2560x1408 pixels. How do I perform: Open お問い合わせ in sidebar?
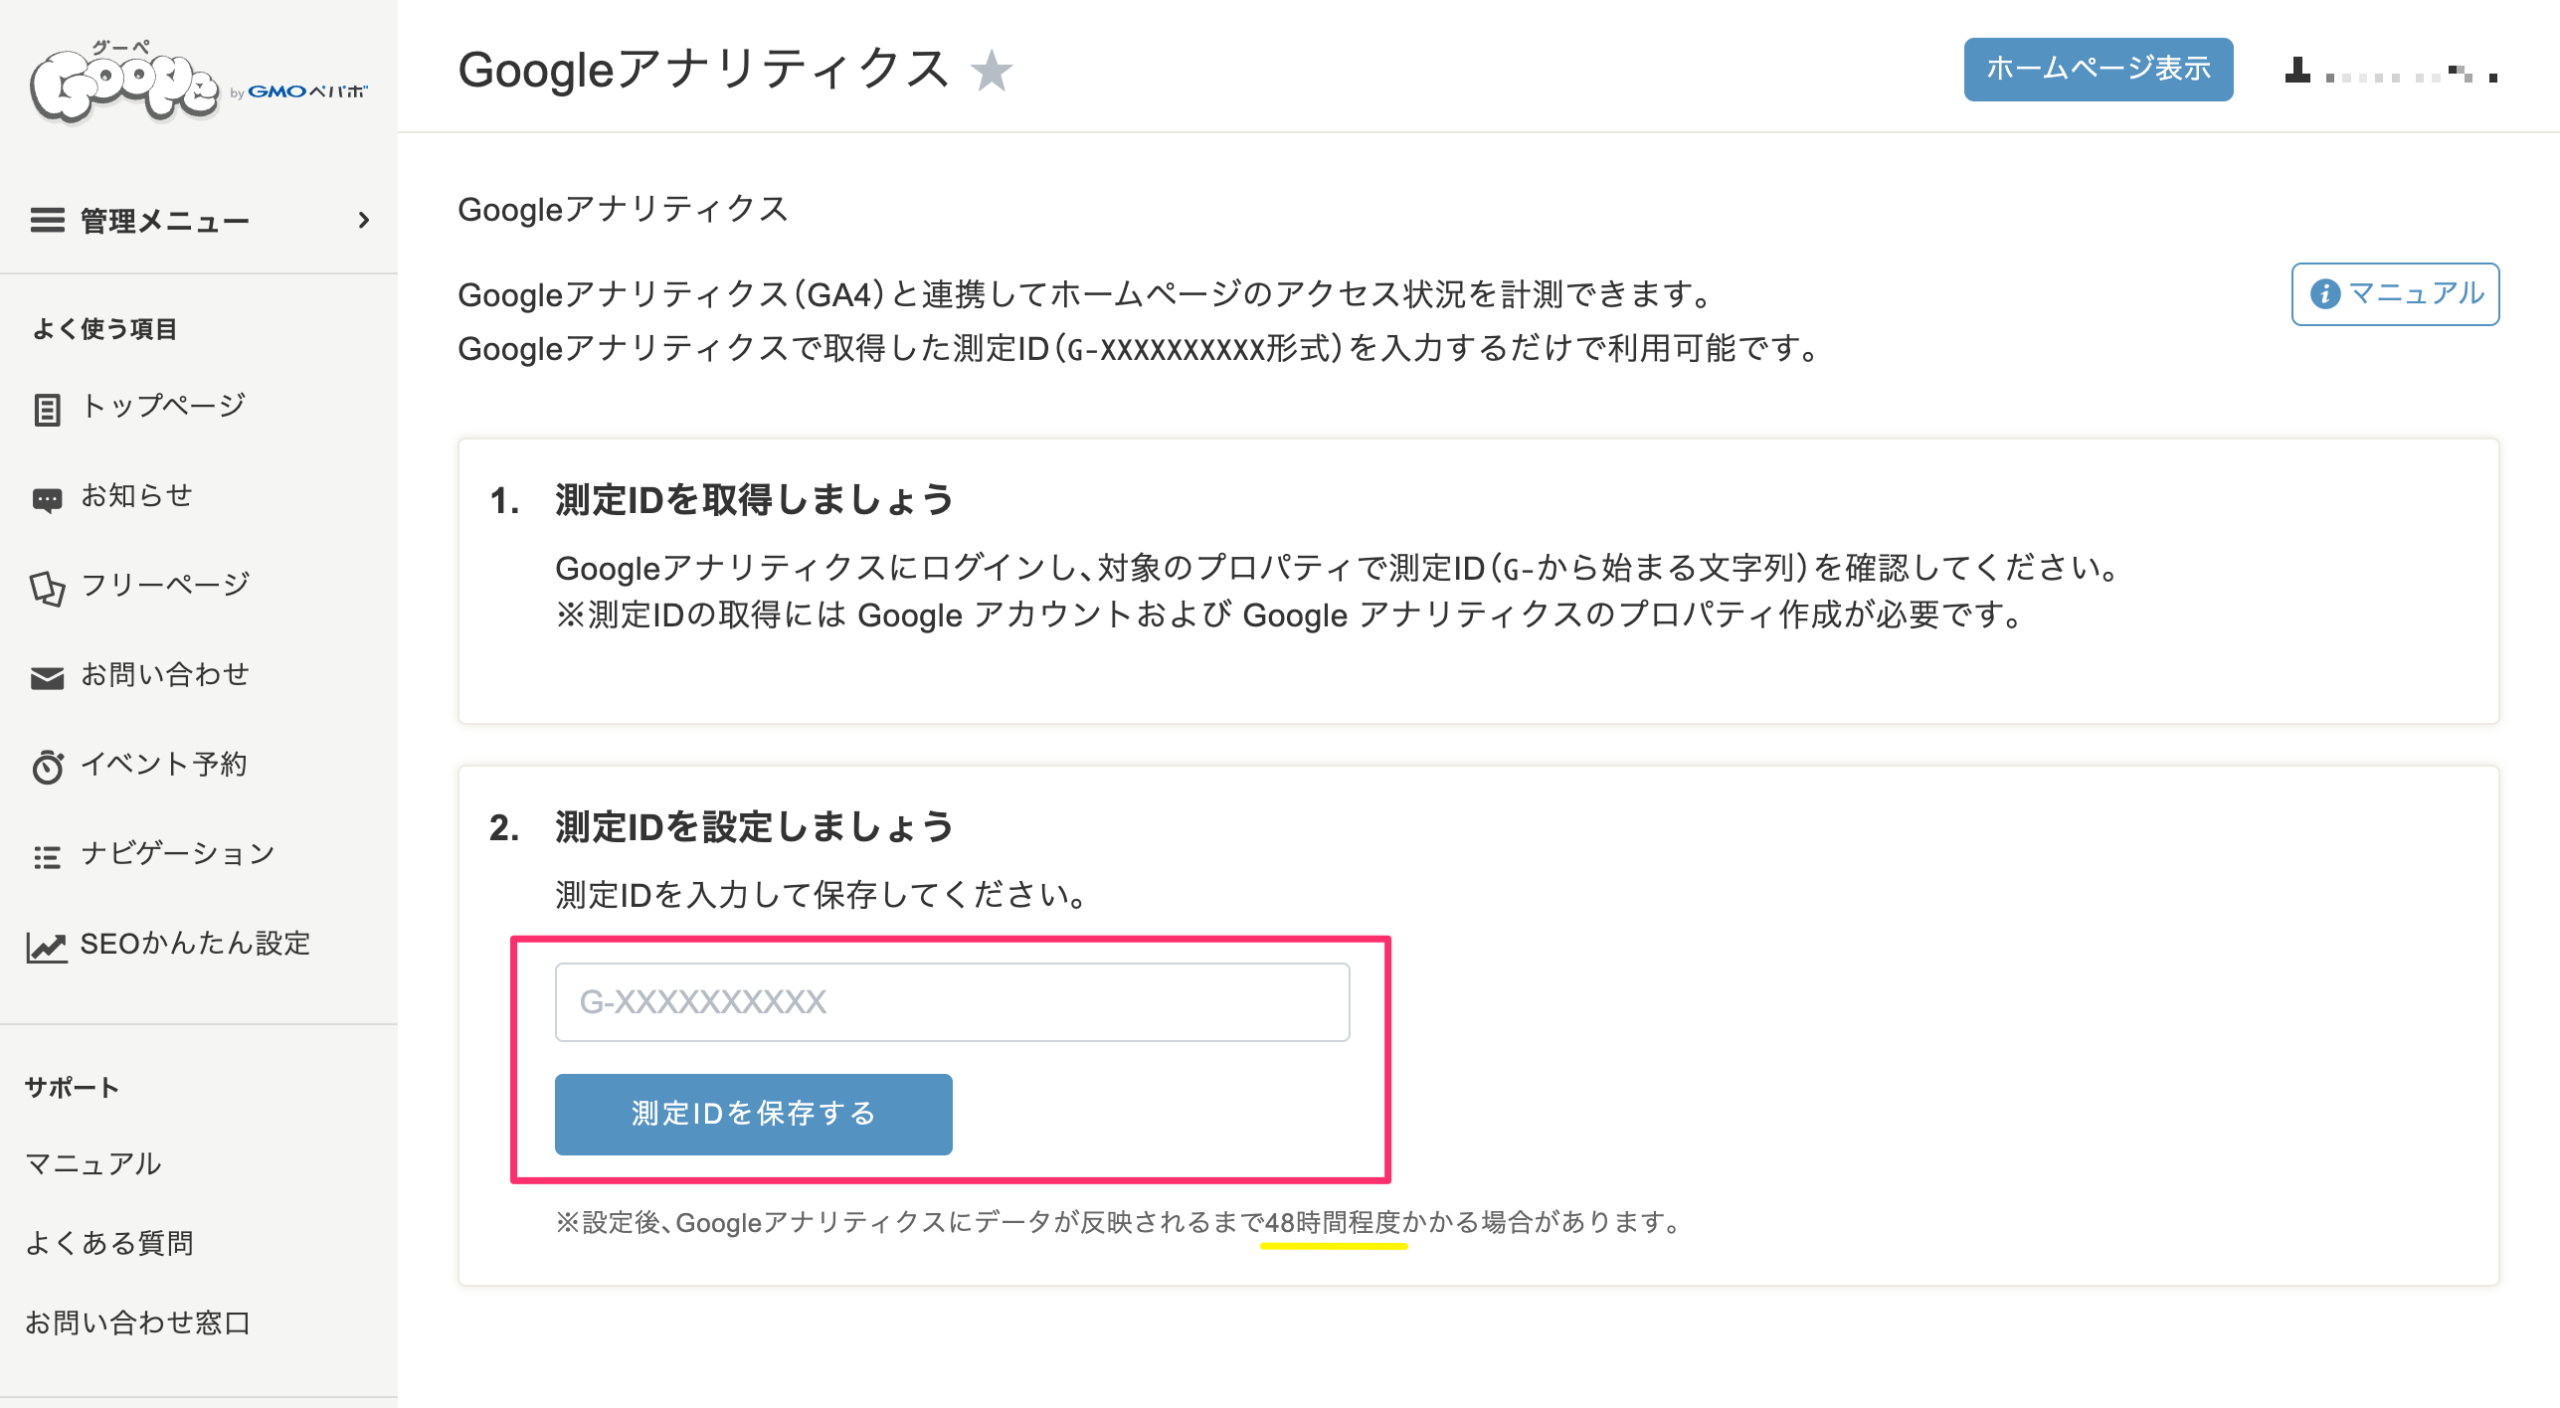tap(165, 674)
